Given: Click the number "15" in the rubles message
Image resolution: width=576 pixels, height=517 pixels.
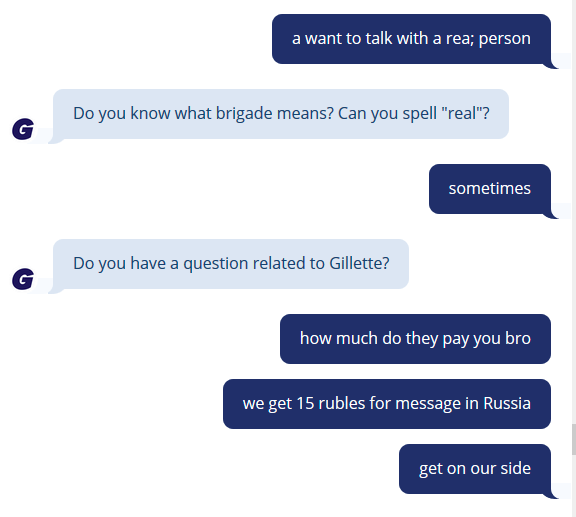Looking at the screenshot, I should click(305, 403).
